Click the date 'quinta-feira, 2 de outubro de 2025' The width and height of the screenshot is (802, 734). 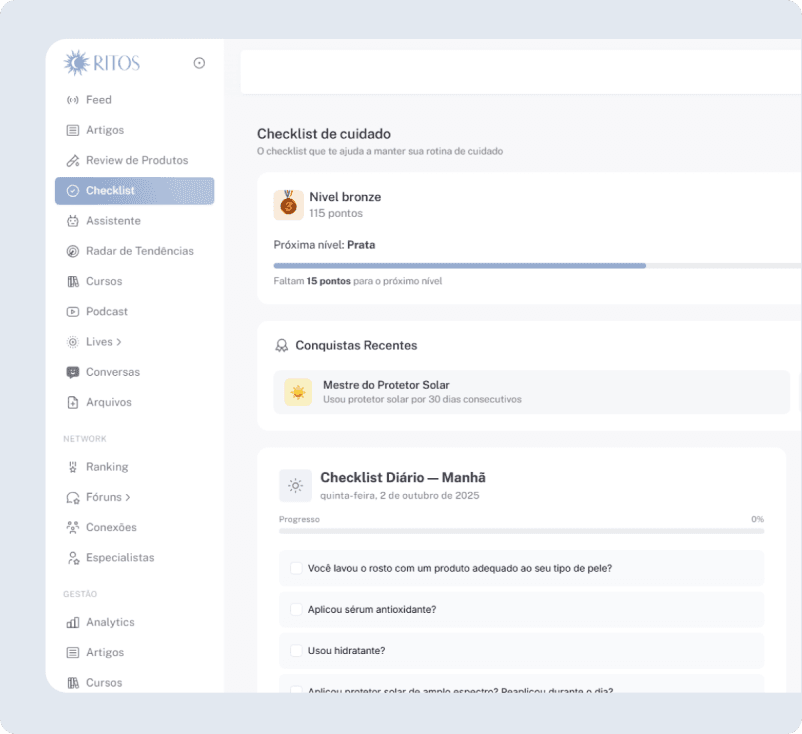tap(399, 496)
